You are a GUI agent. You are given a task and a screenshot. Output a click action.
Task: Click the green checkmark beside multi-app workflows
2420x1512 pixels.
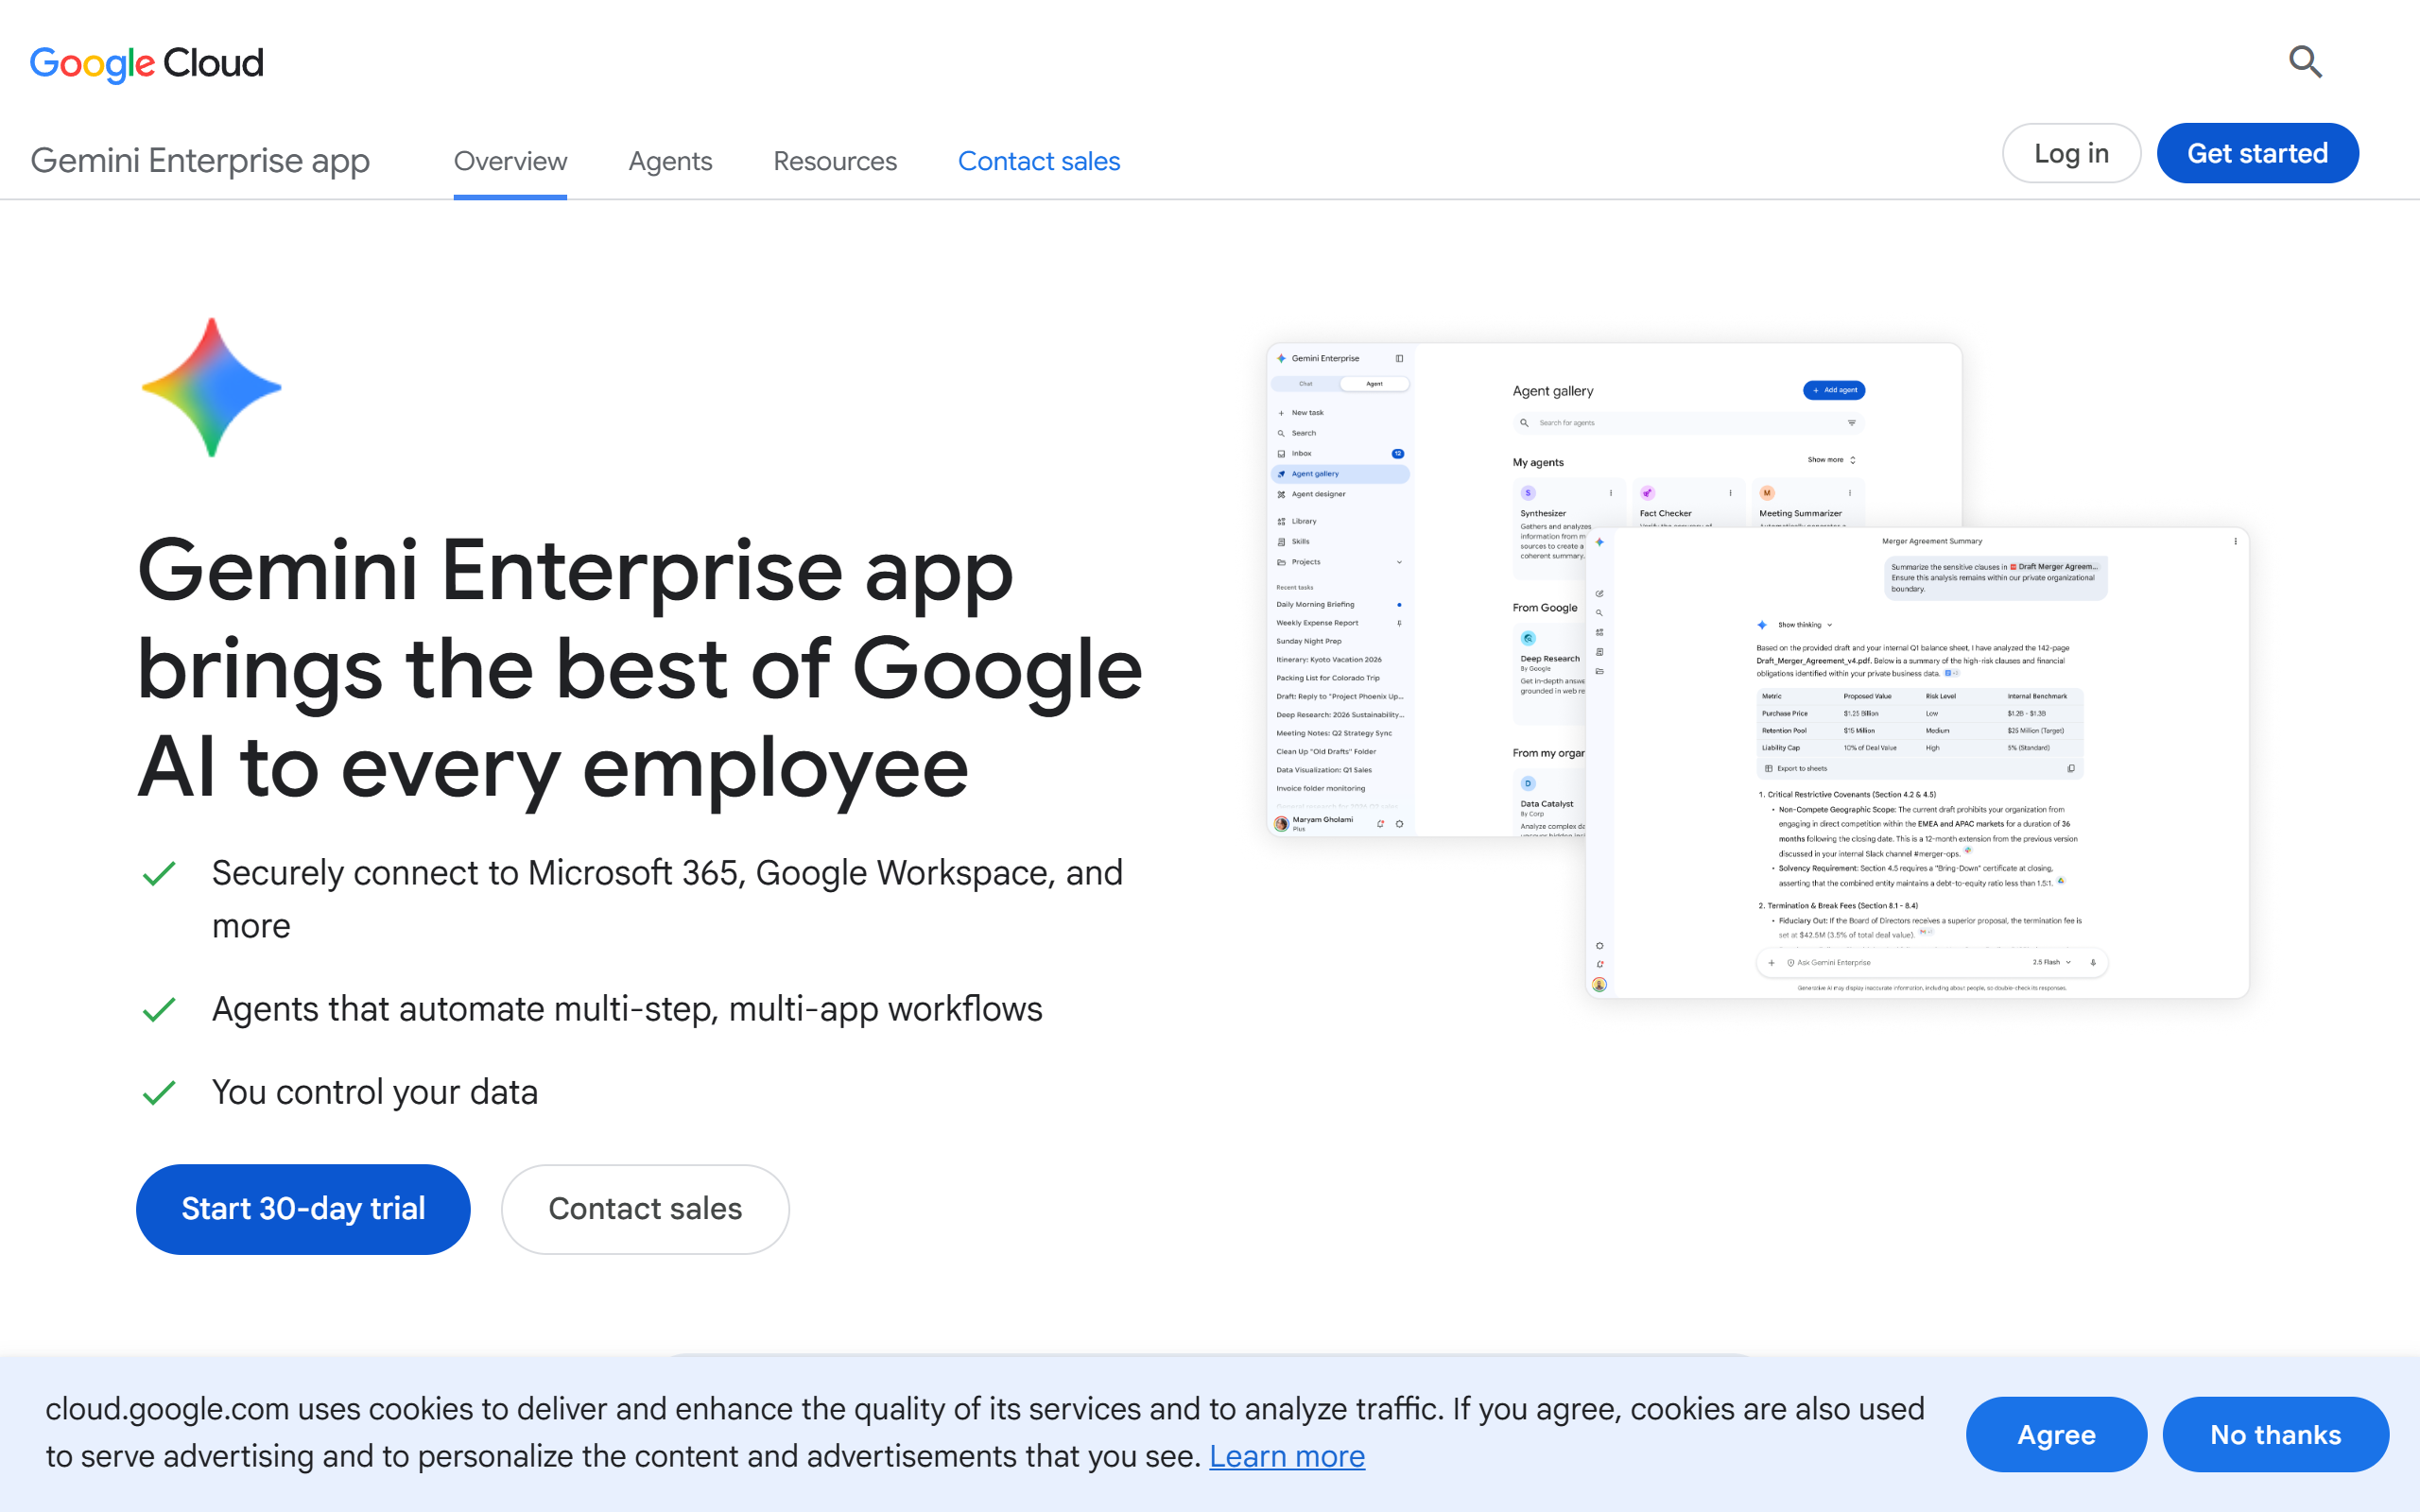159,1010
